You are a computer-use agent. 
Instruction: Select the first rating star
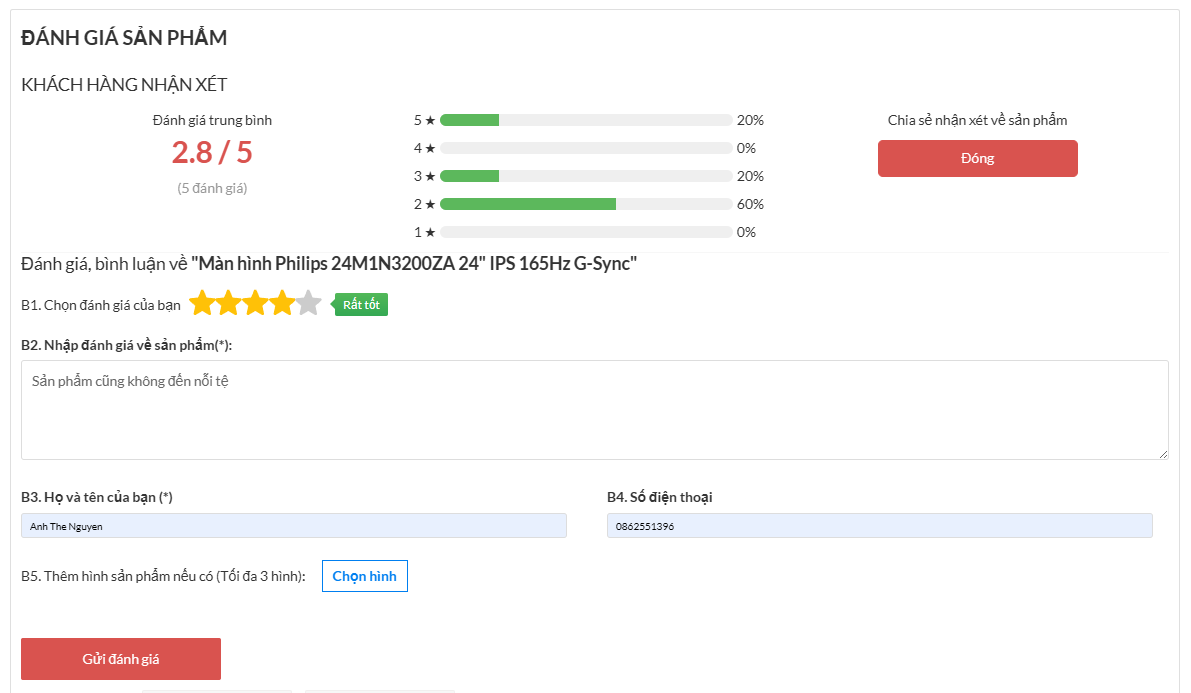pyautogui.click(x=203, y=303)
